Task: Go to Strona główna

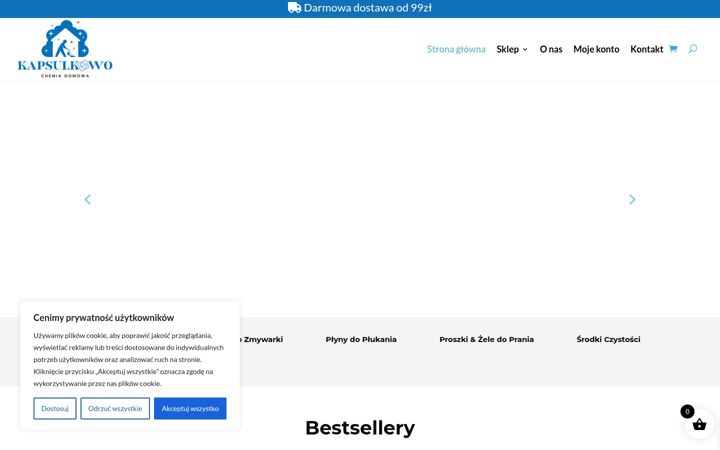Action: pos(456,49)
